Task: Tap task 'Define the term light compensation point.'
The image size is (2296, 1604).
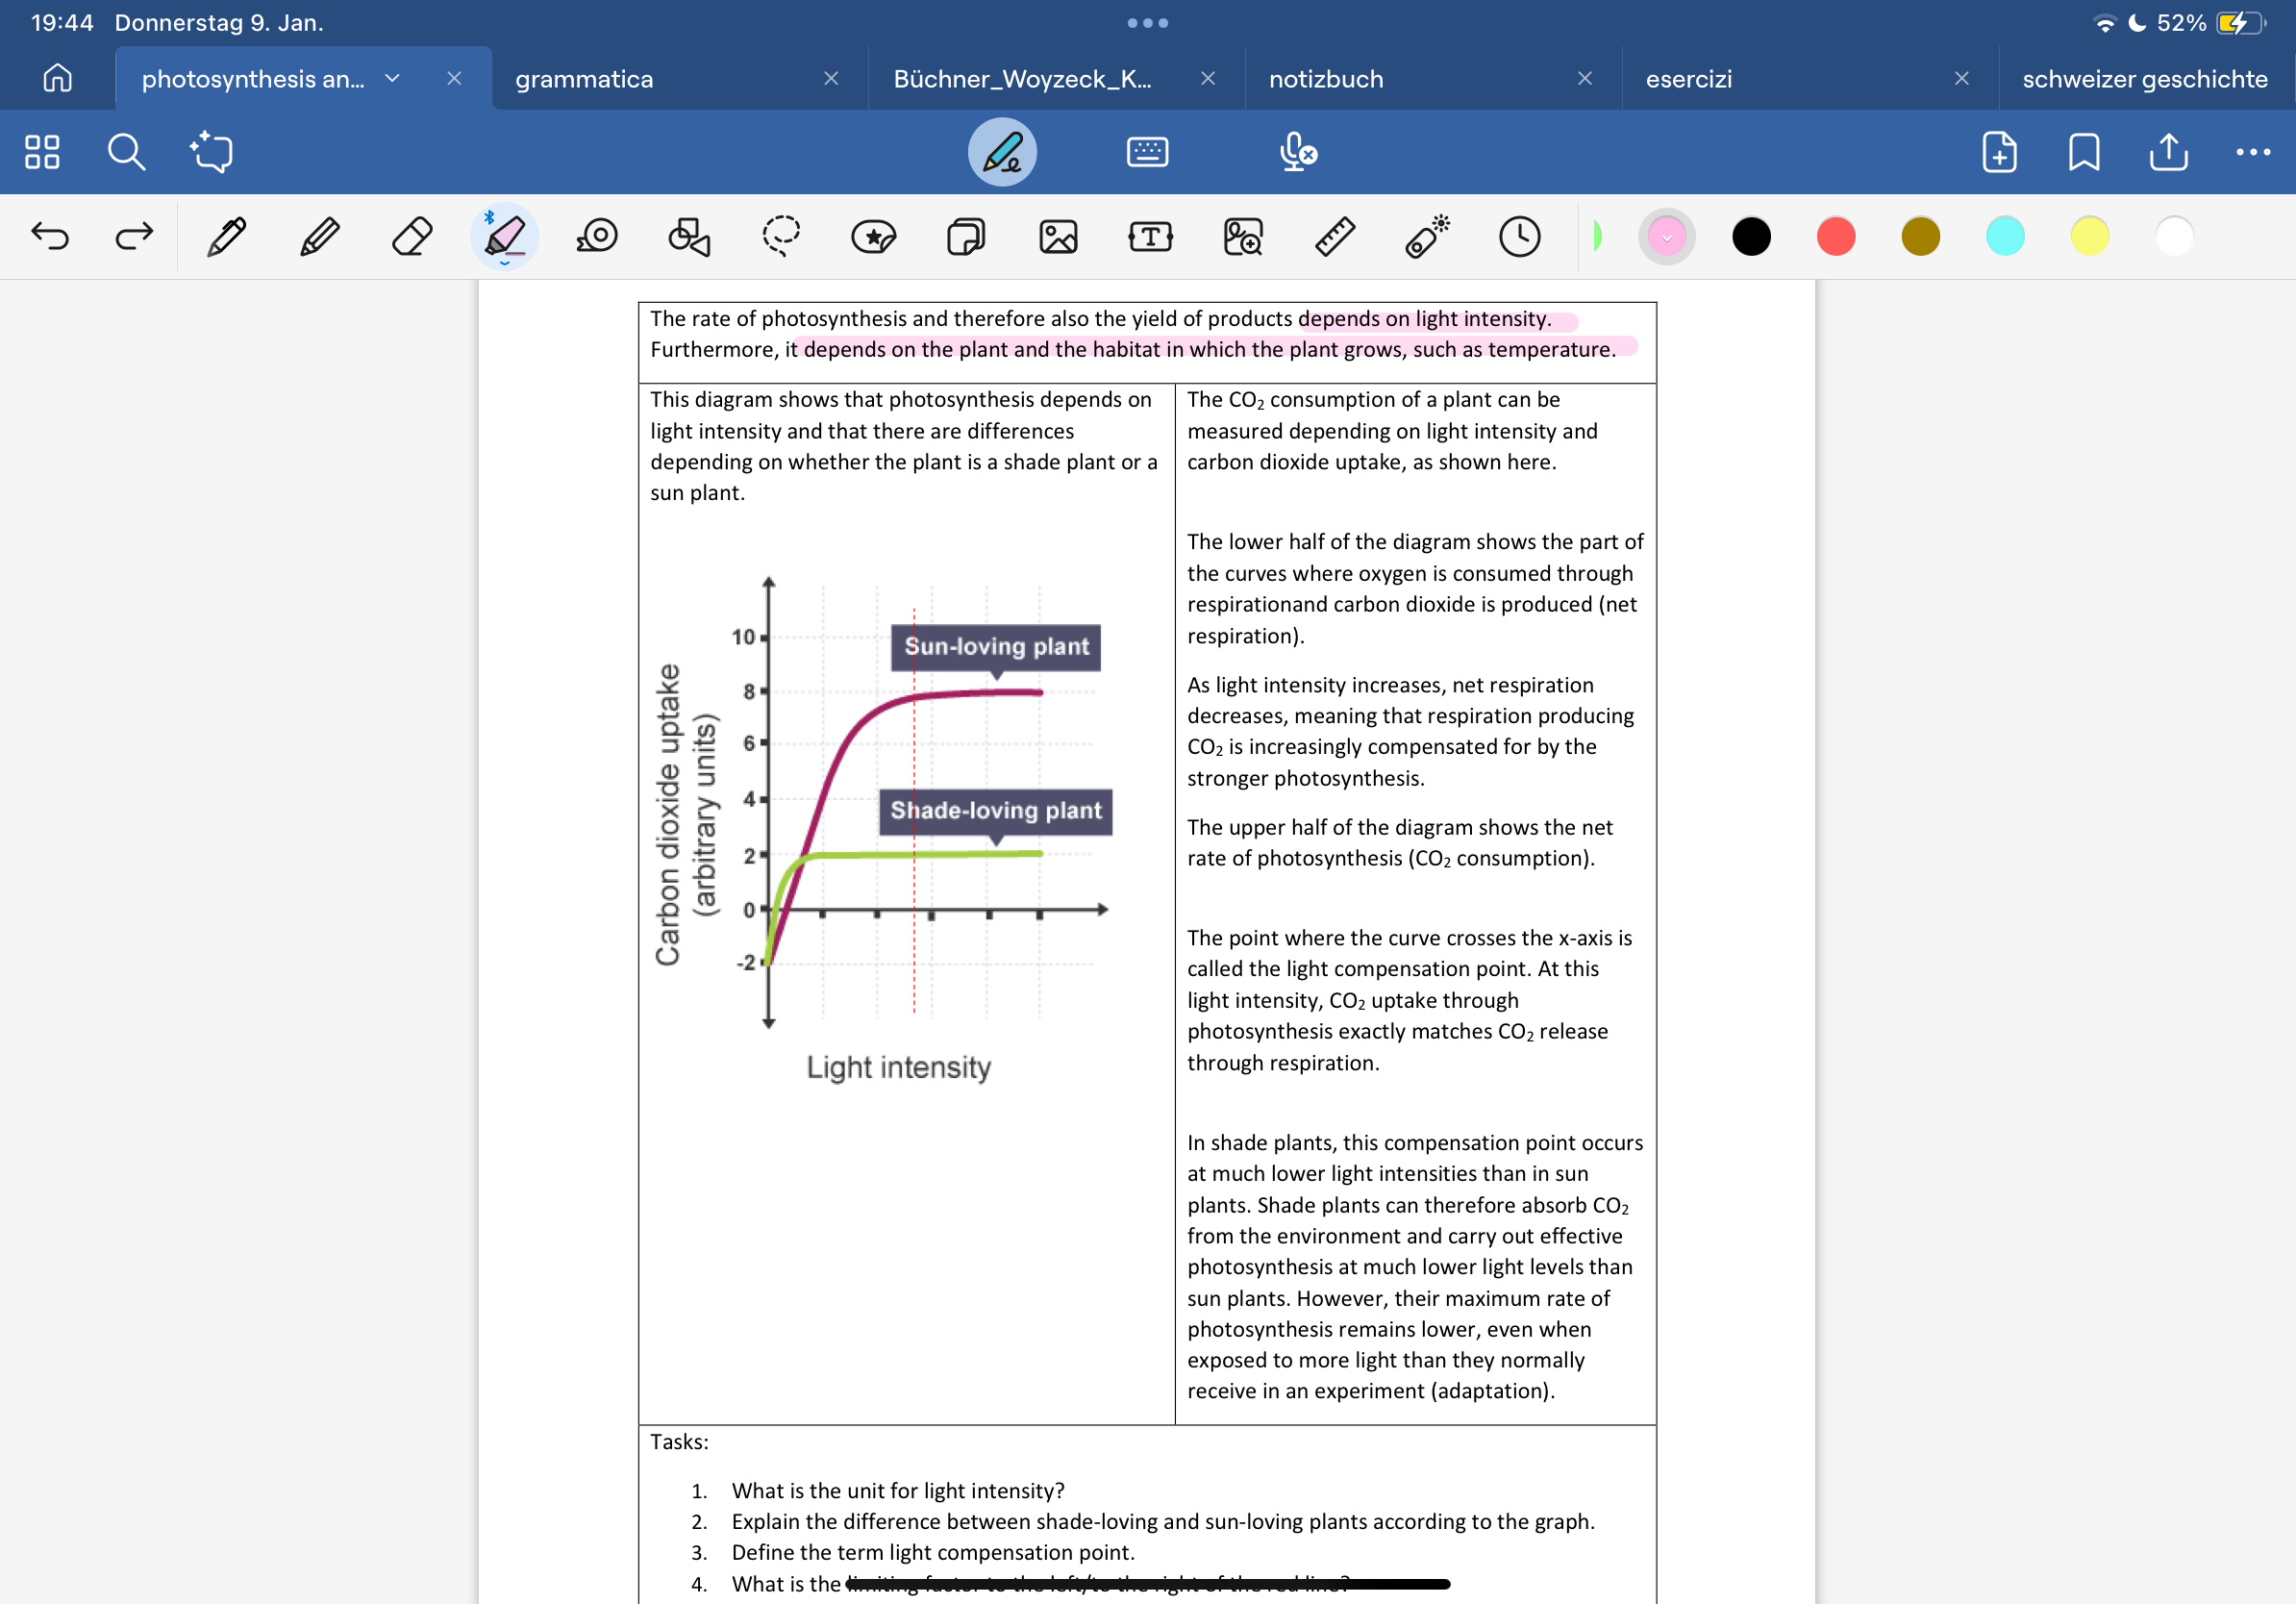Action: pyautogui.click(x=933, y=1552)
